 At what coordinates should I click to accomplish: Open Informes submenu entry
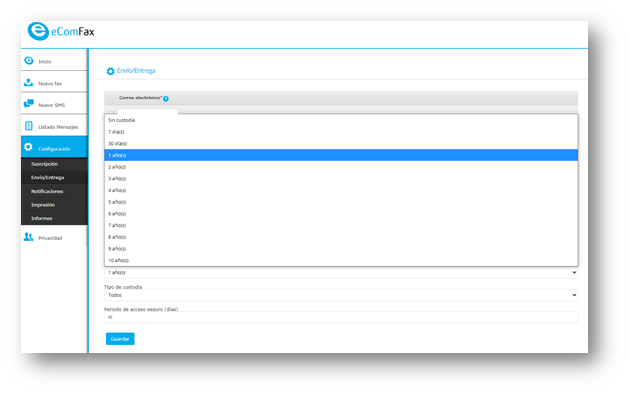[54, 218]
